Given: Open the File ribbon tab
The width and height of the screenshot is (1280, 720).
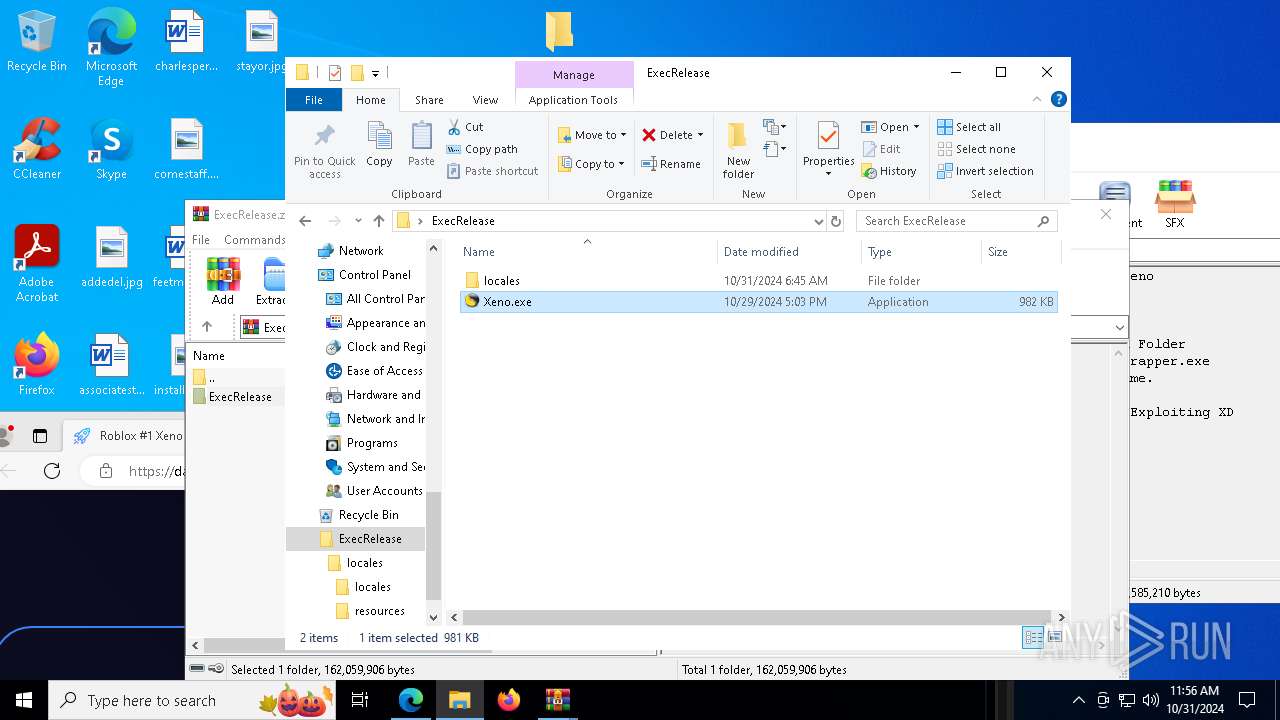Looking at the screenshot, I should coord(314,100).
